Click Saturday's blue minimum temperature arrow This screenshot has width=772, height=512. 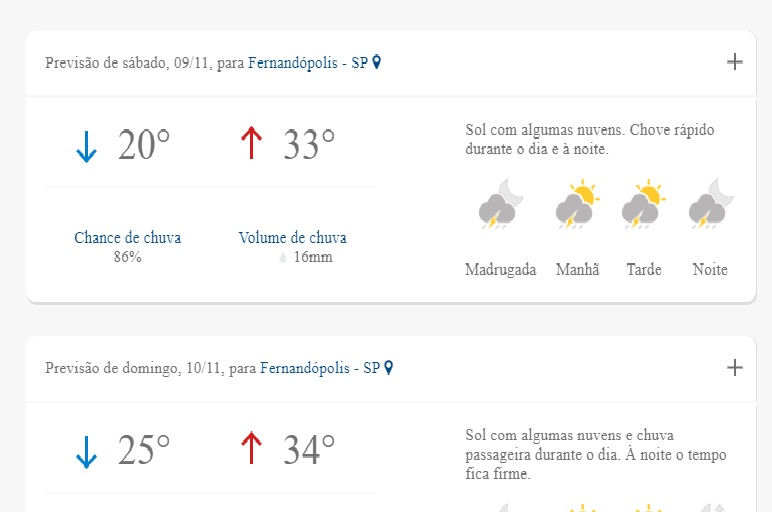[87, 146]
